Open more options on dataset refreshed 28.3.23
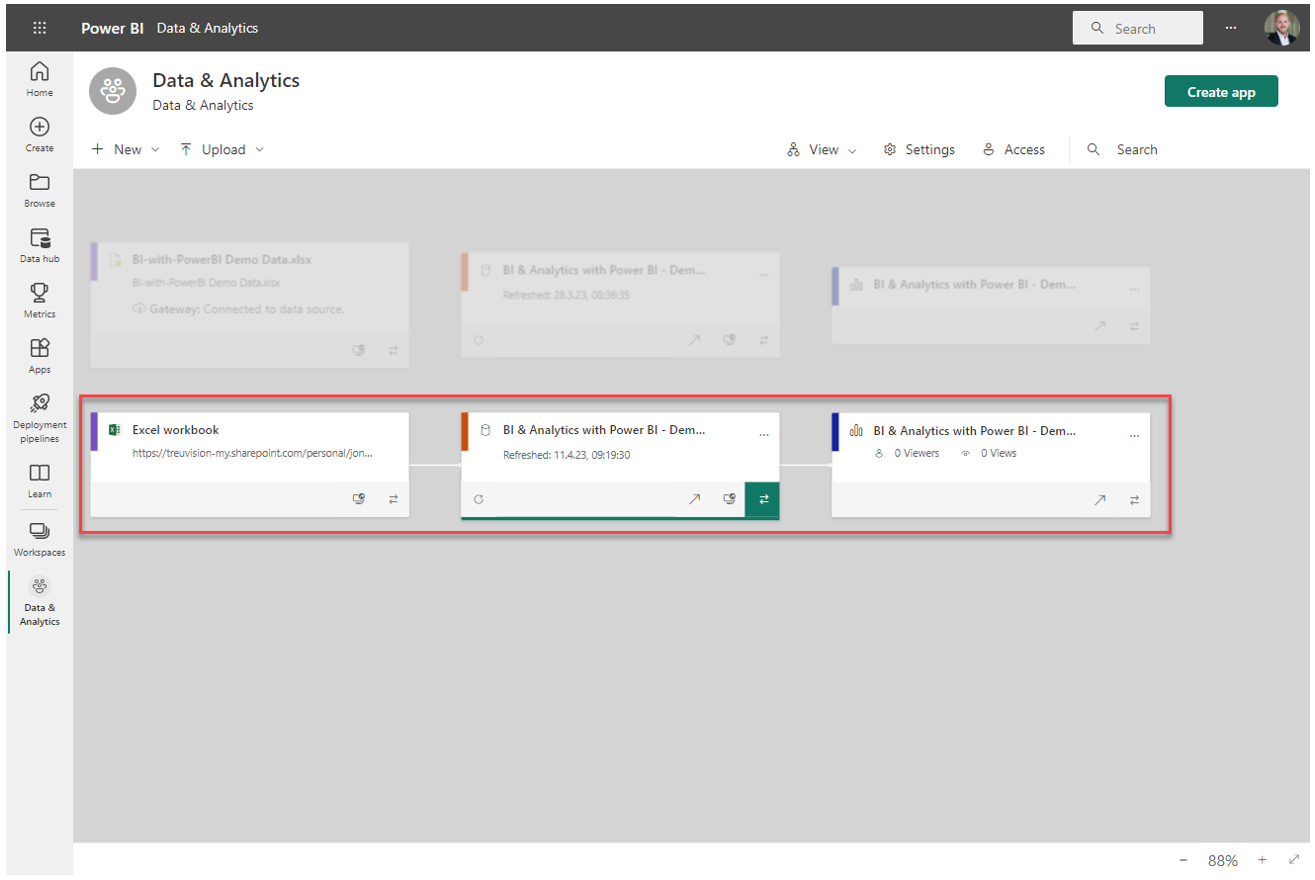Image resolution: width=1315 pixels, height=880 pixels. tap(764, 274)
